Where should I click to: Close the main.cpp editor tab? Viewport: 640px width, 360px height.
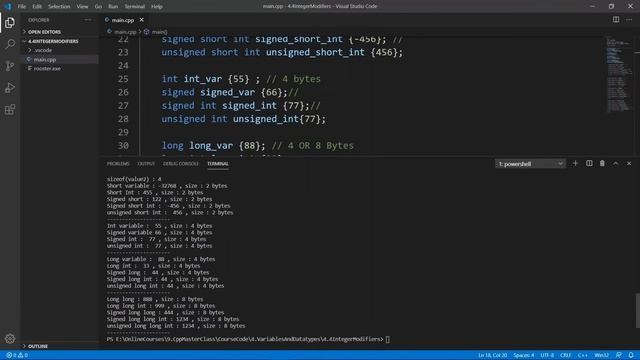pos(142,20)
